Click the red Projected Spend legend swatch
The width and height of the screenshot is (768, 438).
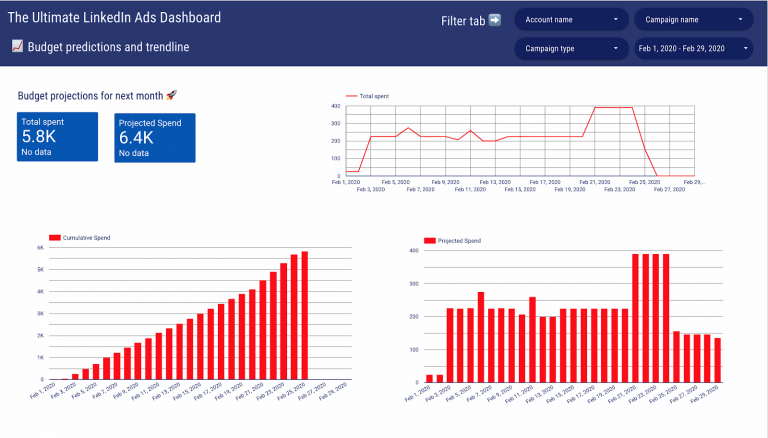pos(429,241)
